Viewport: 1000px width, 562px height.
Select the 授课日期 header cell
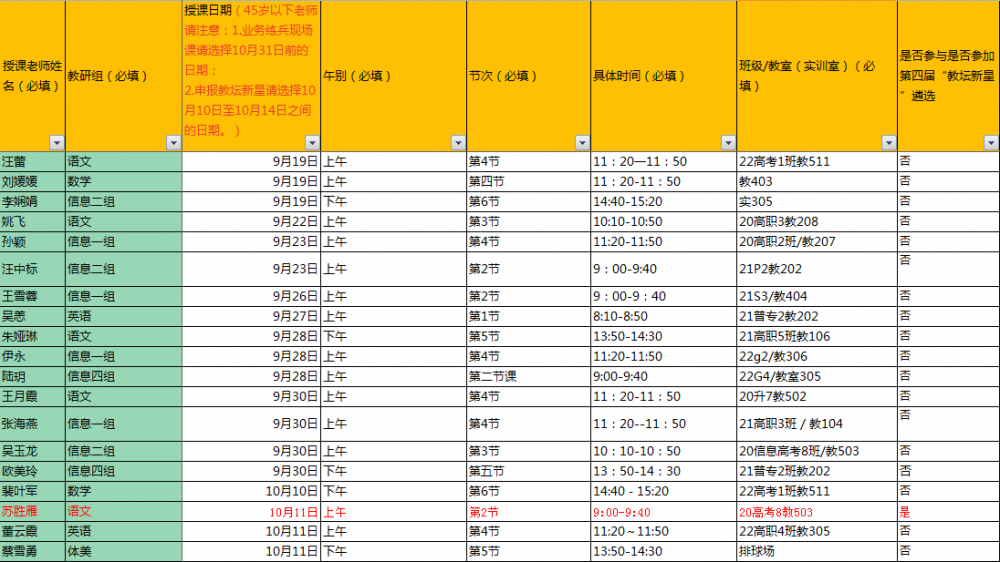[250, 75]
